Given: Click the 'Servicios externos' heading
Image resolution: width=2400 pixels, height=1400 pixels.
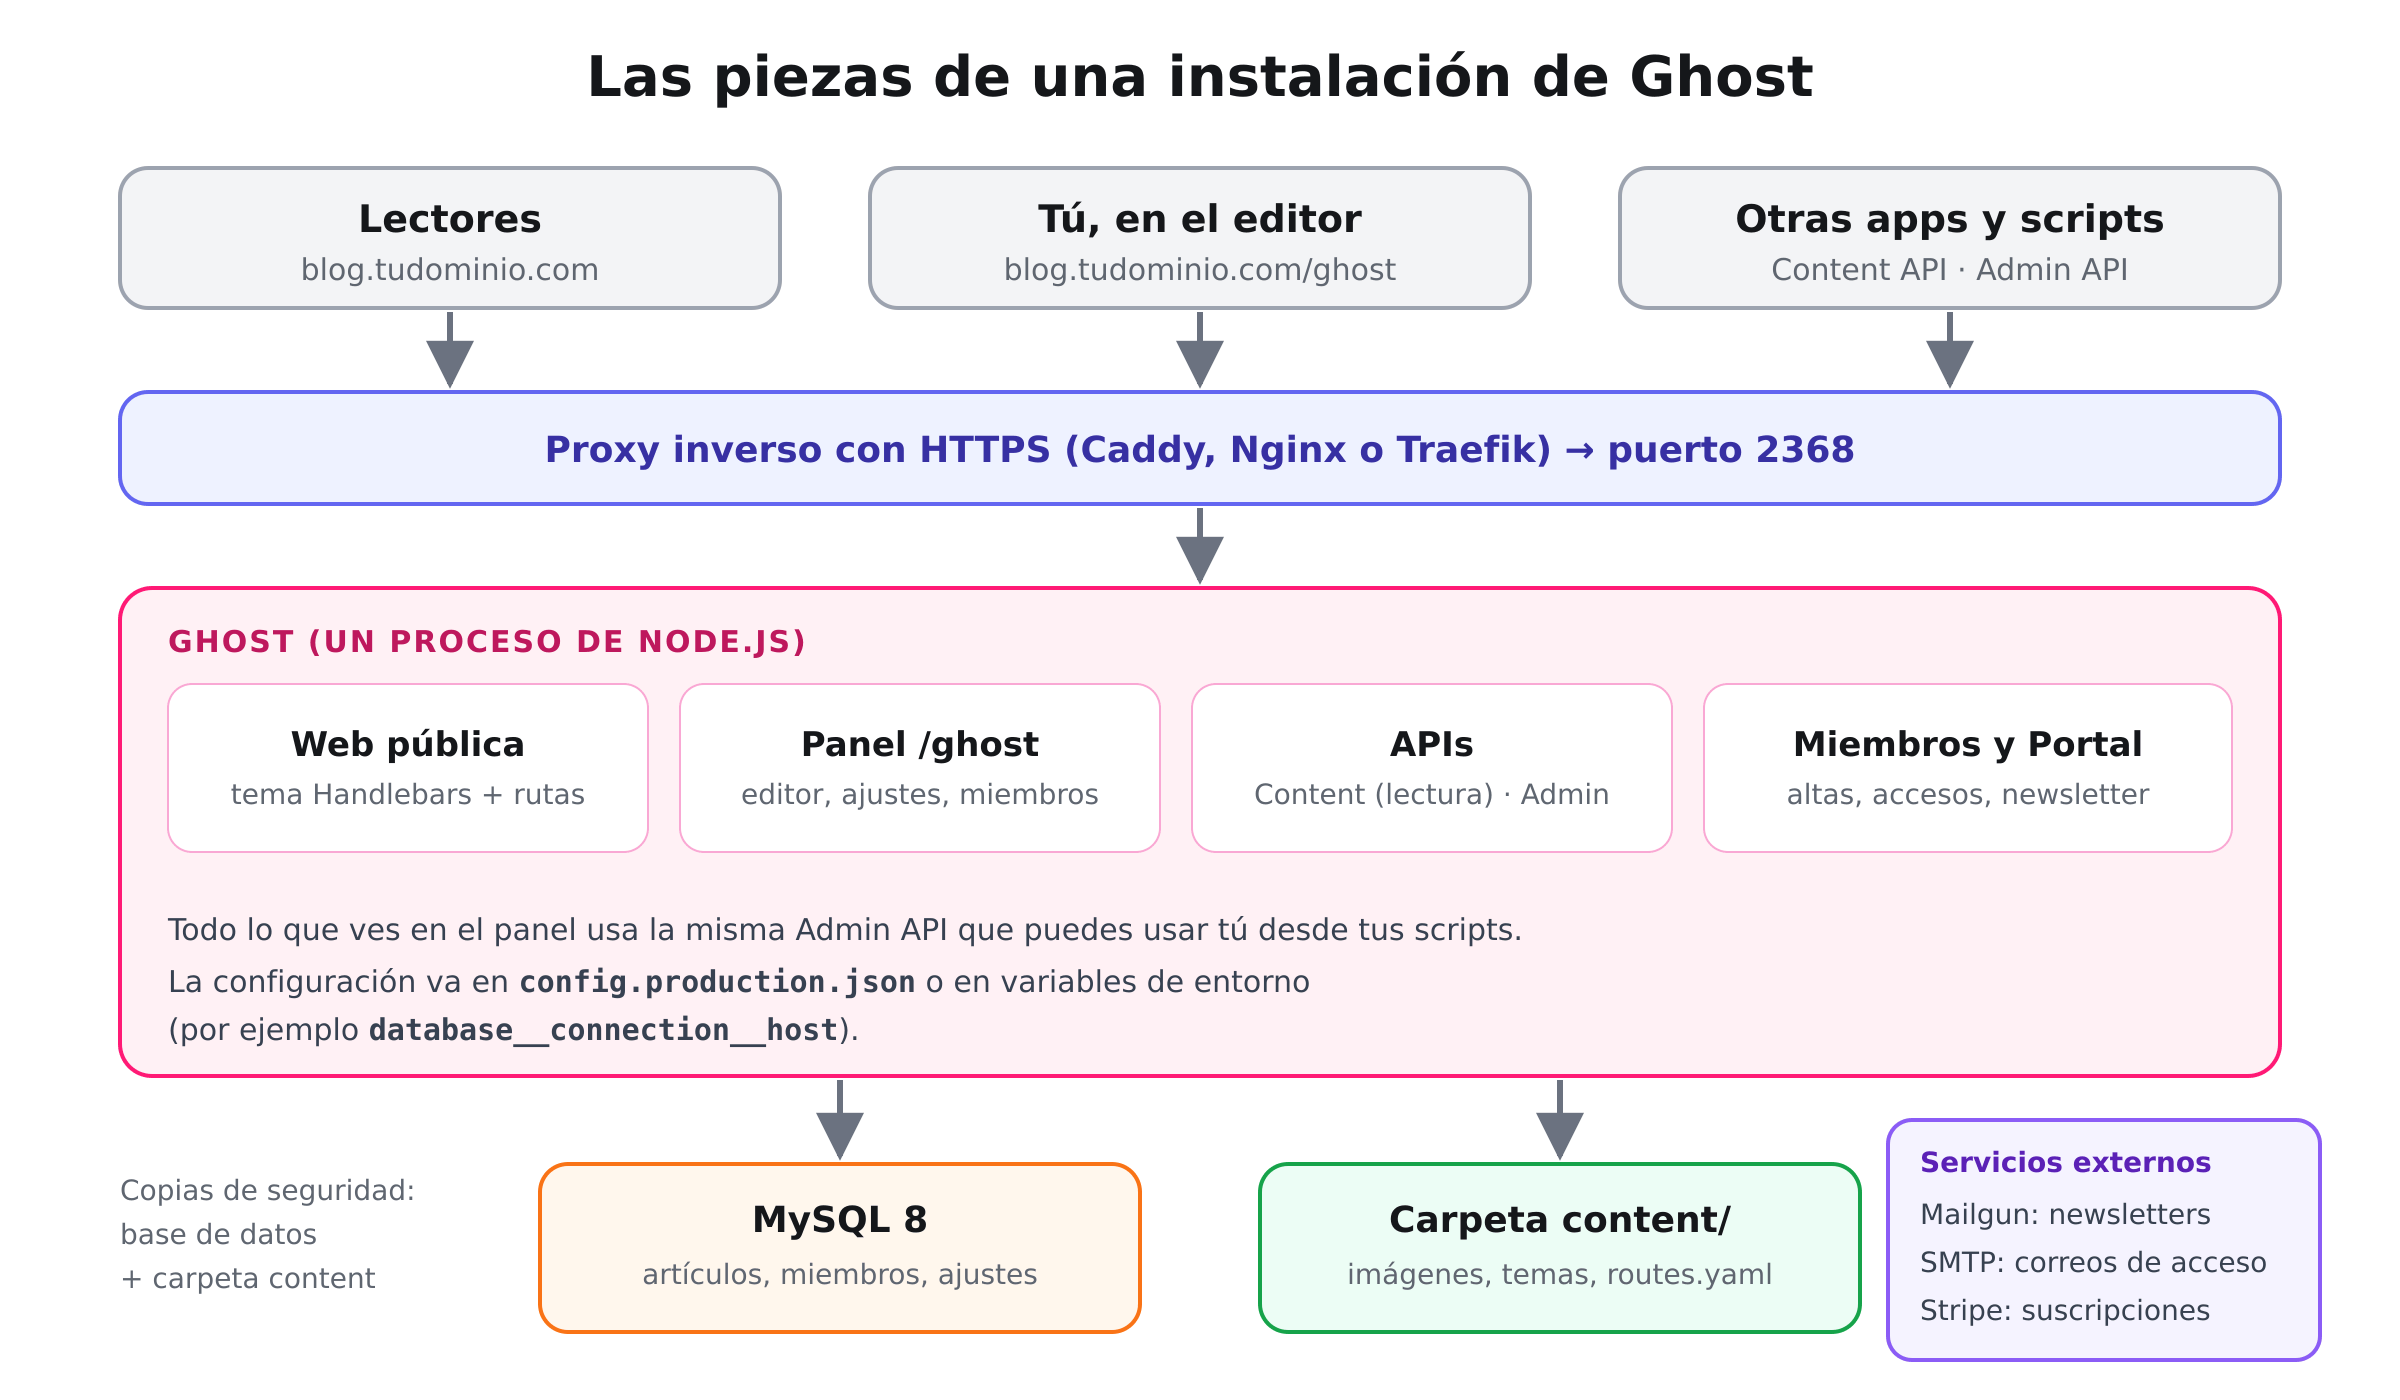Looking at the screenshot, I should pyautogui.click(x=2065, y=1163).
